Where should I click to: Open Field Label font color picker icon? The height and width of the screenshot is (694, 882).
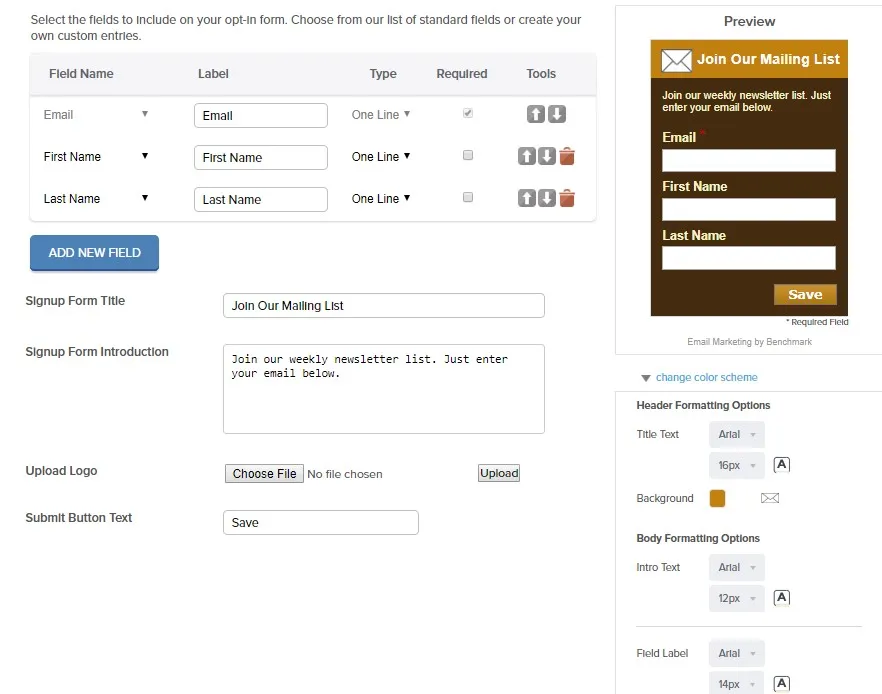point(782,684)
